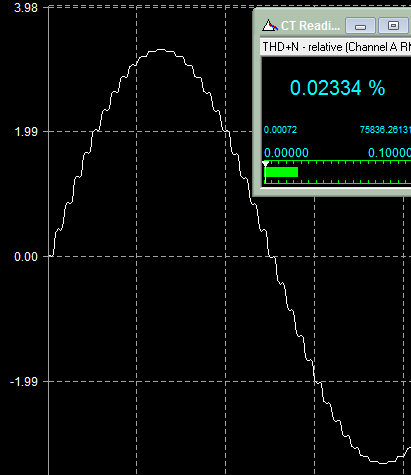Click the 1.99 Y-axis label
The width and height of the screenshot is (411, 475).
click(x=26, y=132)
